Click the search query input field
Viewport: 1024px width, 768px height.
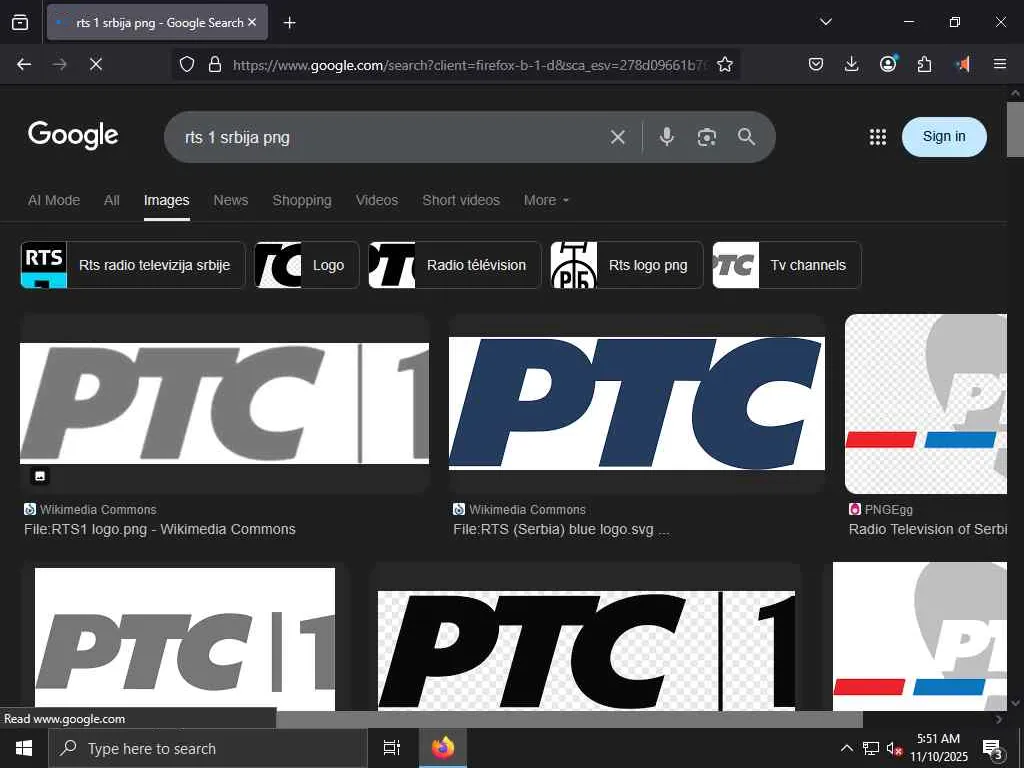pos(392,137)
